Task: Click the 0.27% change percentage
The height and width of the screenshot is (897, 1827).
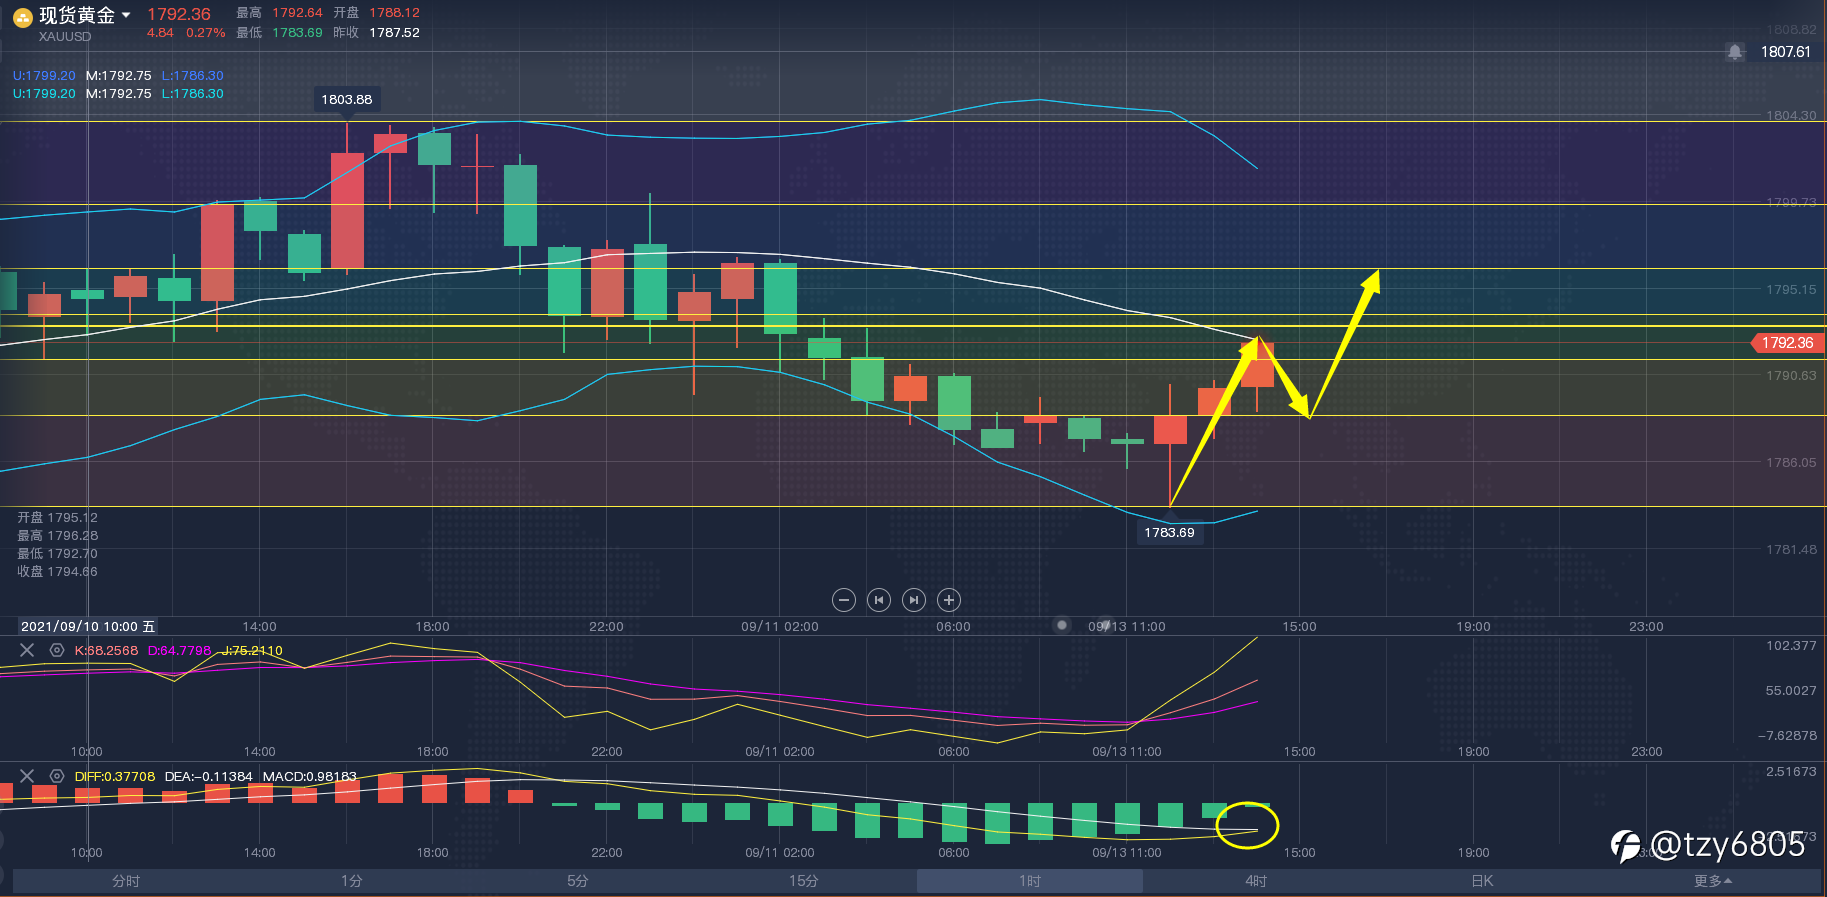Action: [206, 33]
